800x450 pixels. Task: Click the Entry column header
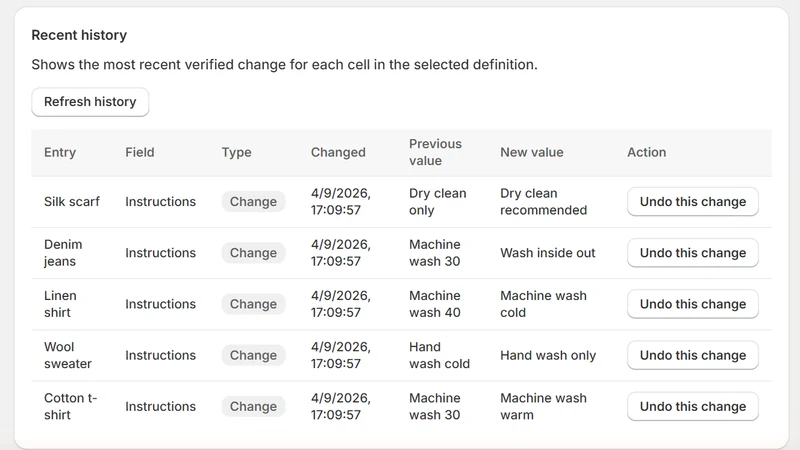(60, 152)
